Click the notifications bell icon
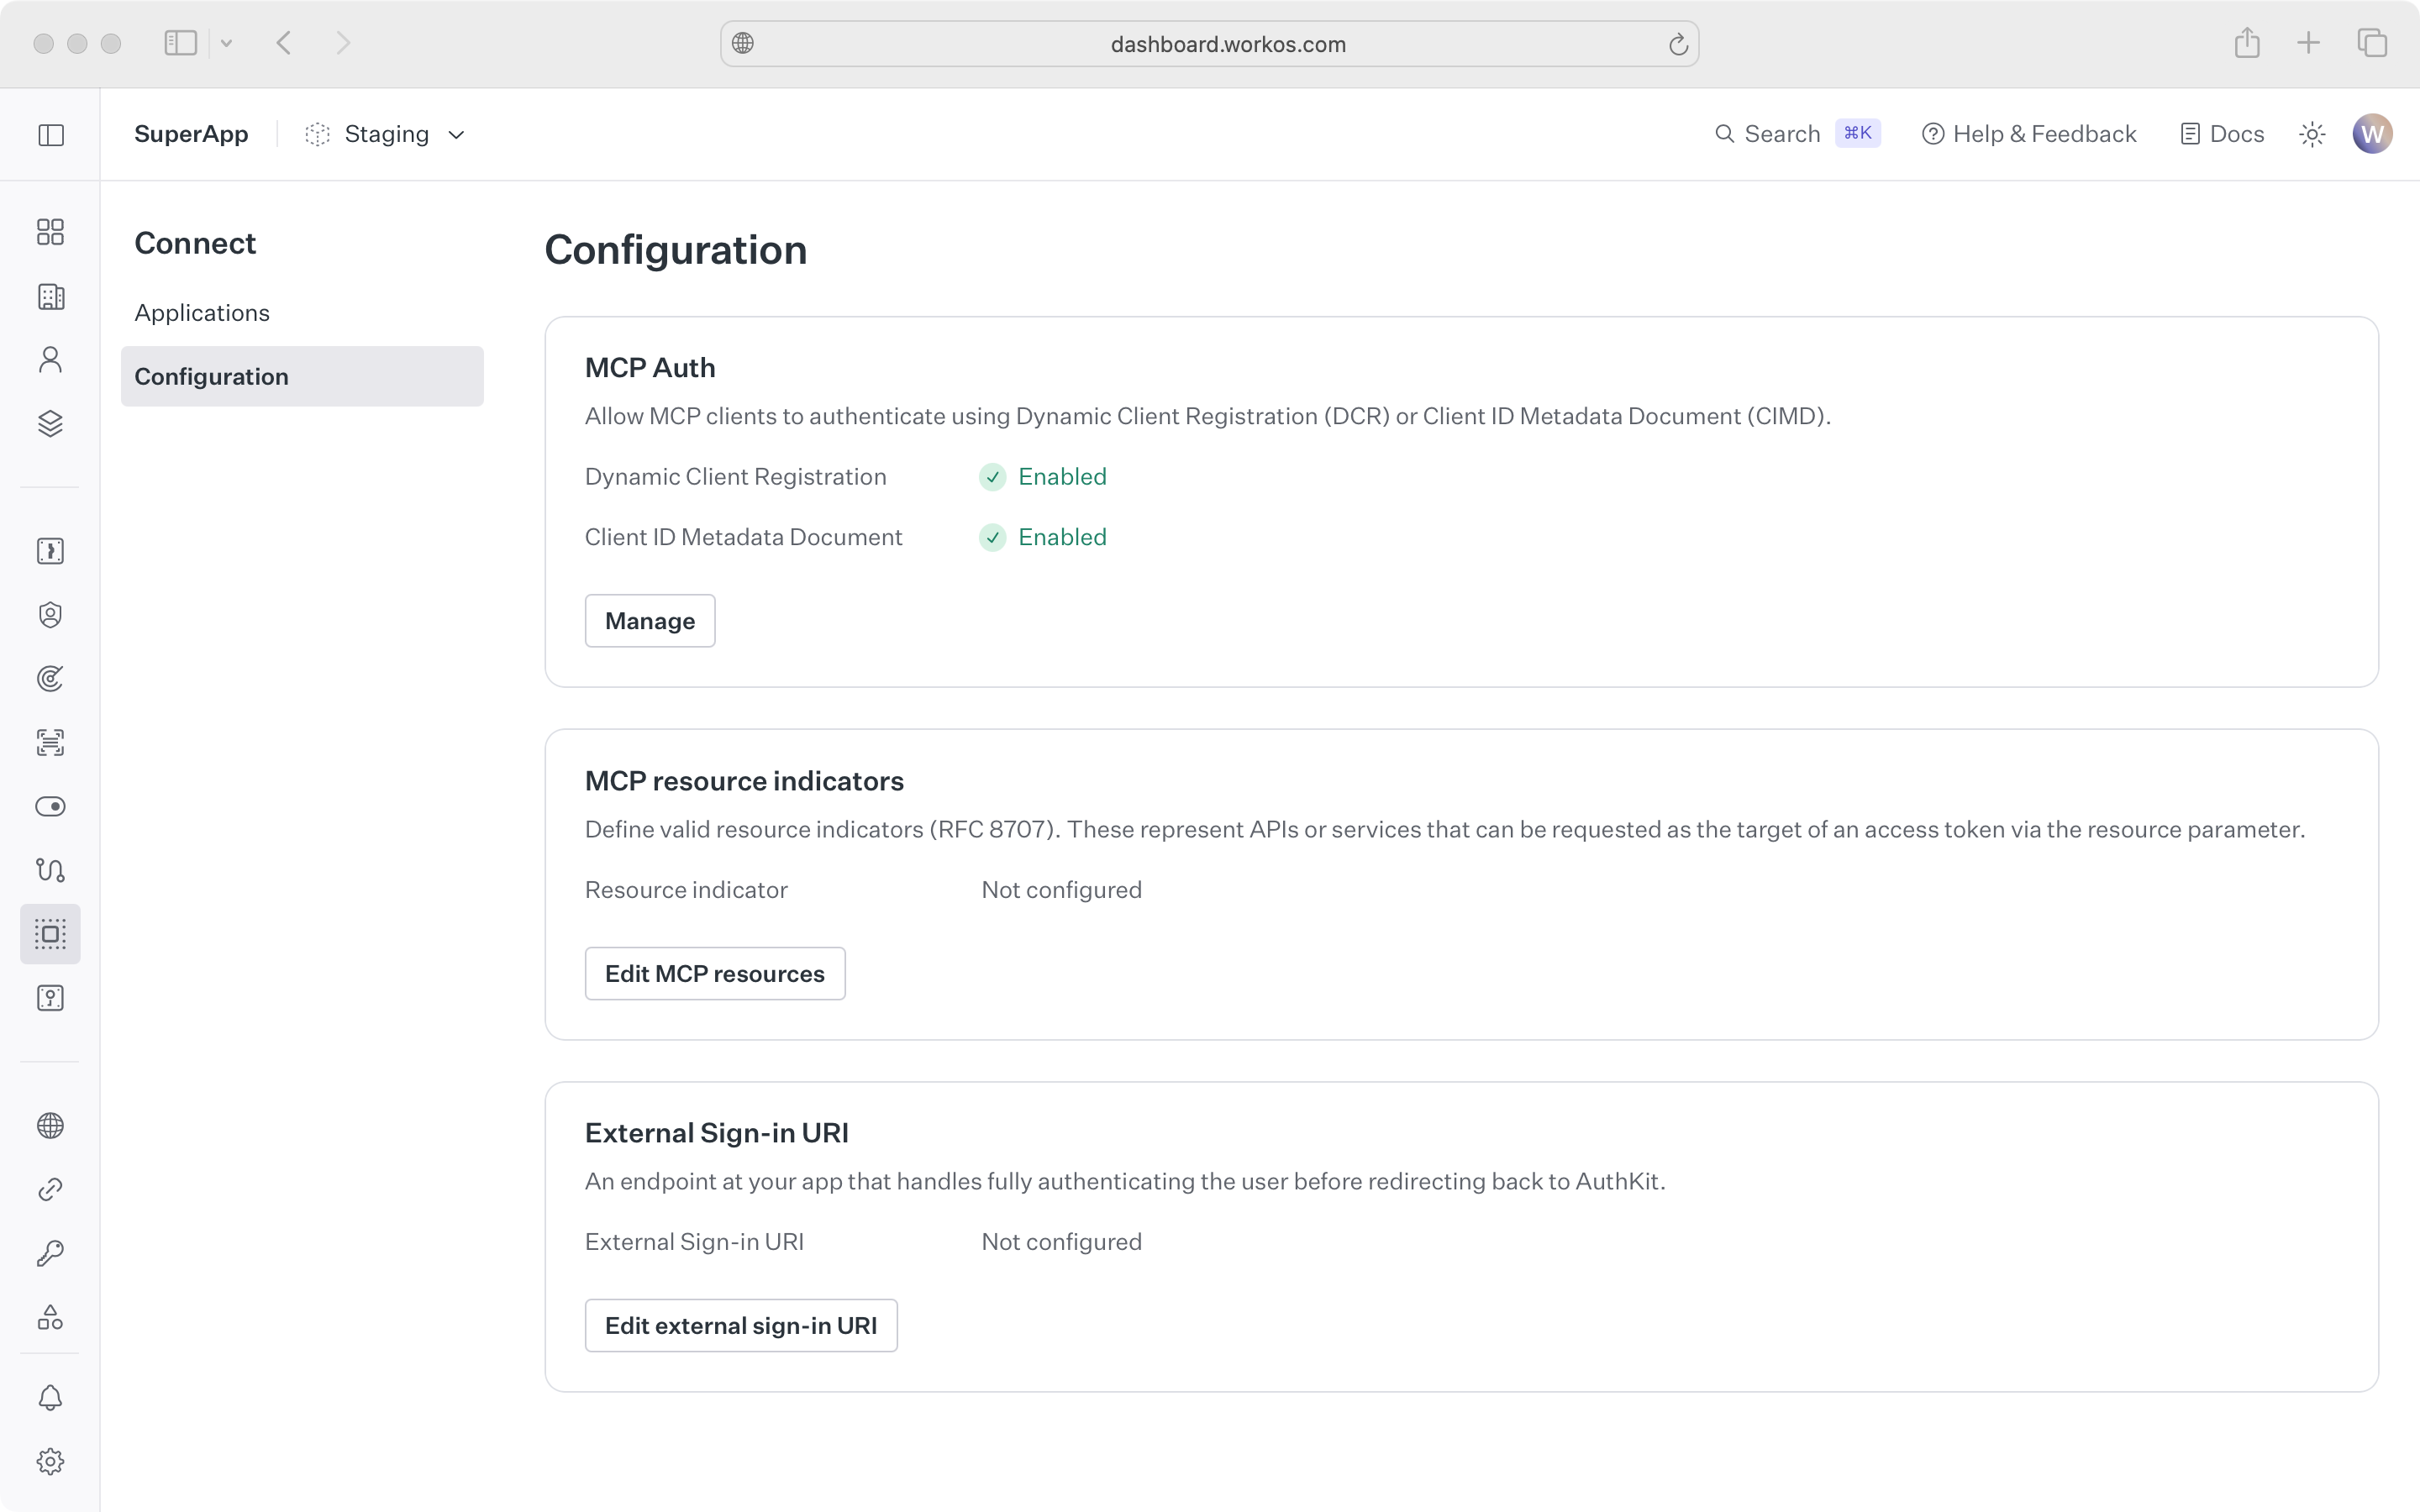2420x1512 pixels. click(50, 1398)
